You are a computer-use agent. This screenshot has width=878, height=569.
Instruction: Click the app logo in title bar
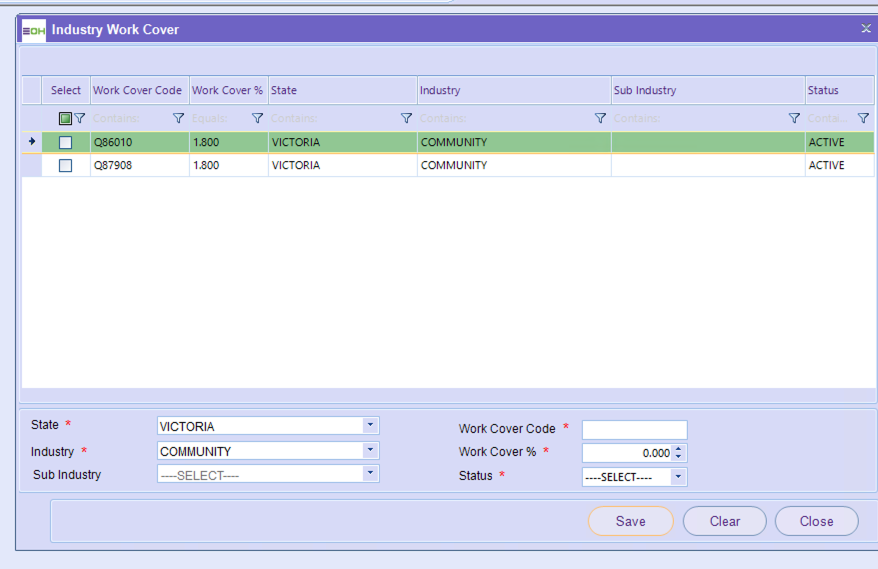point(34,30)
